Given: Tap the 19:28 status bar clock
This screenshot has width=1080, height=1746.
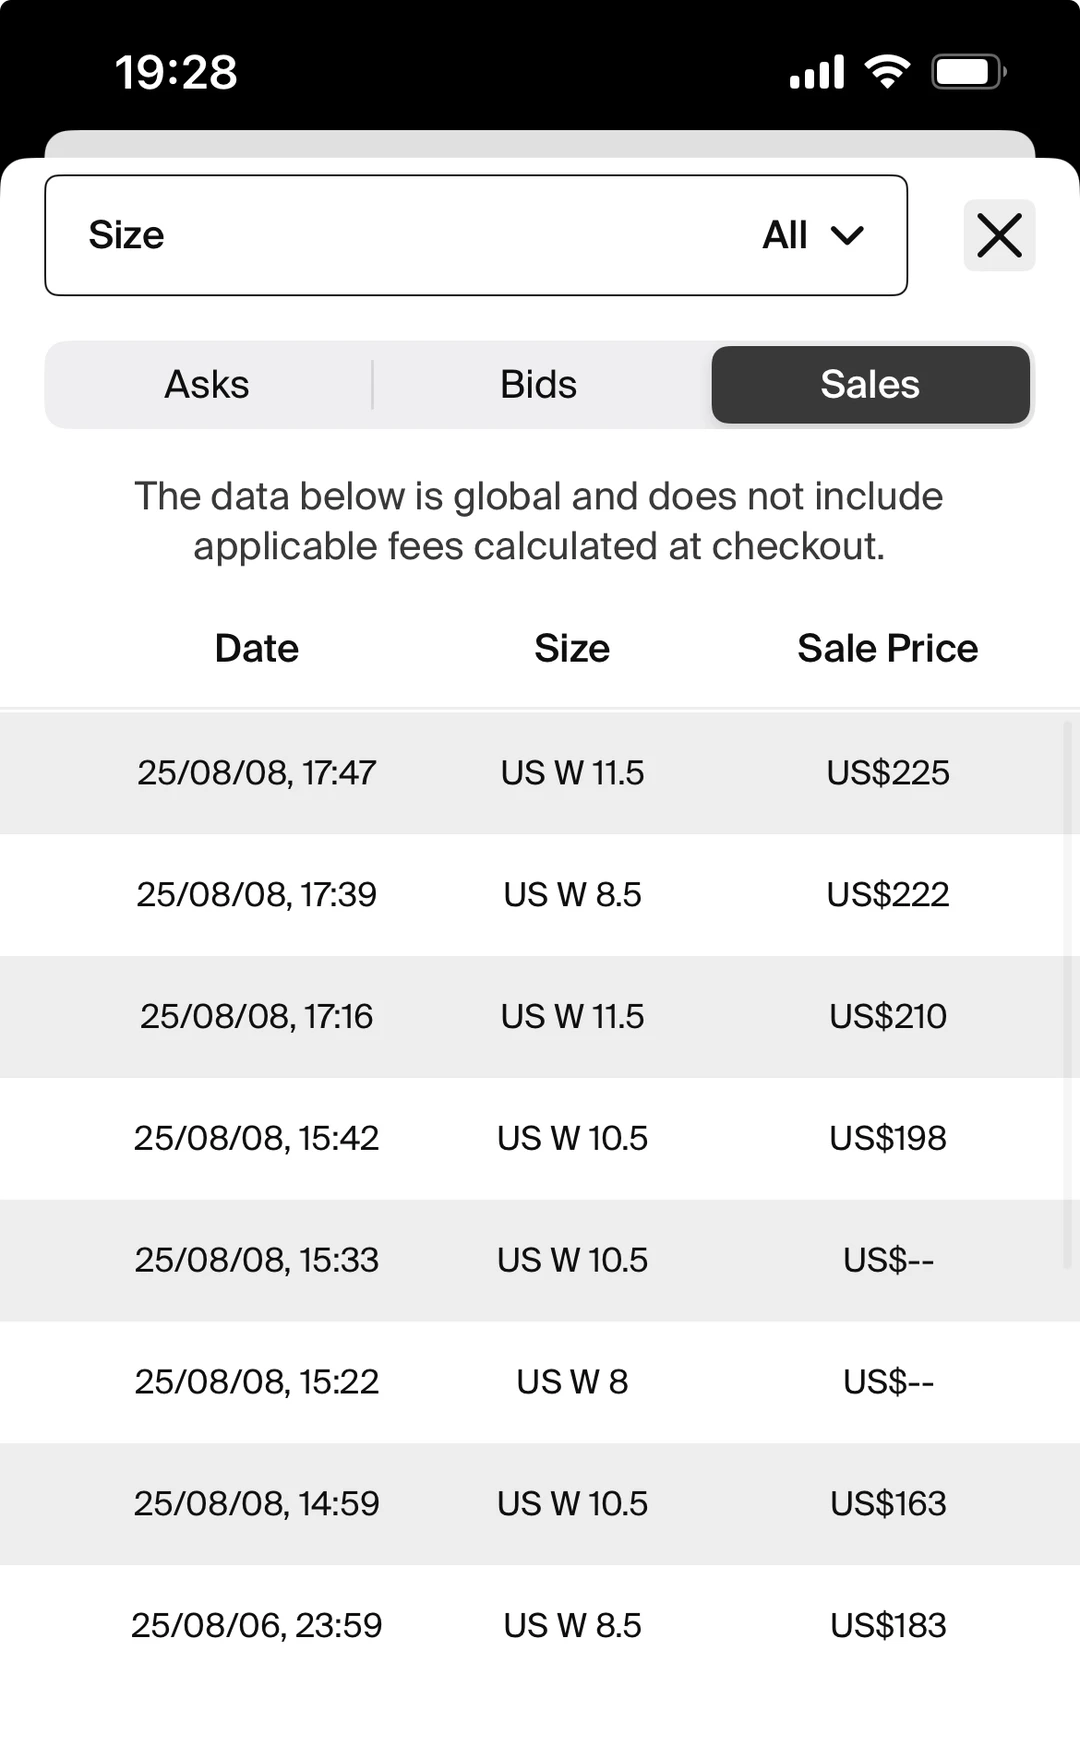Looking at the screenshot, I should [x=176, y=72].
